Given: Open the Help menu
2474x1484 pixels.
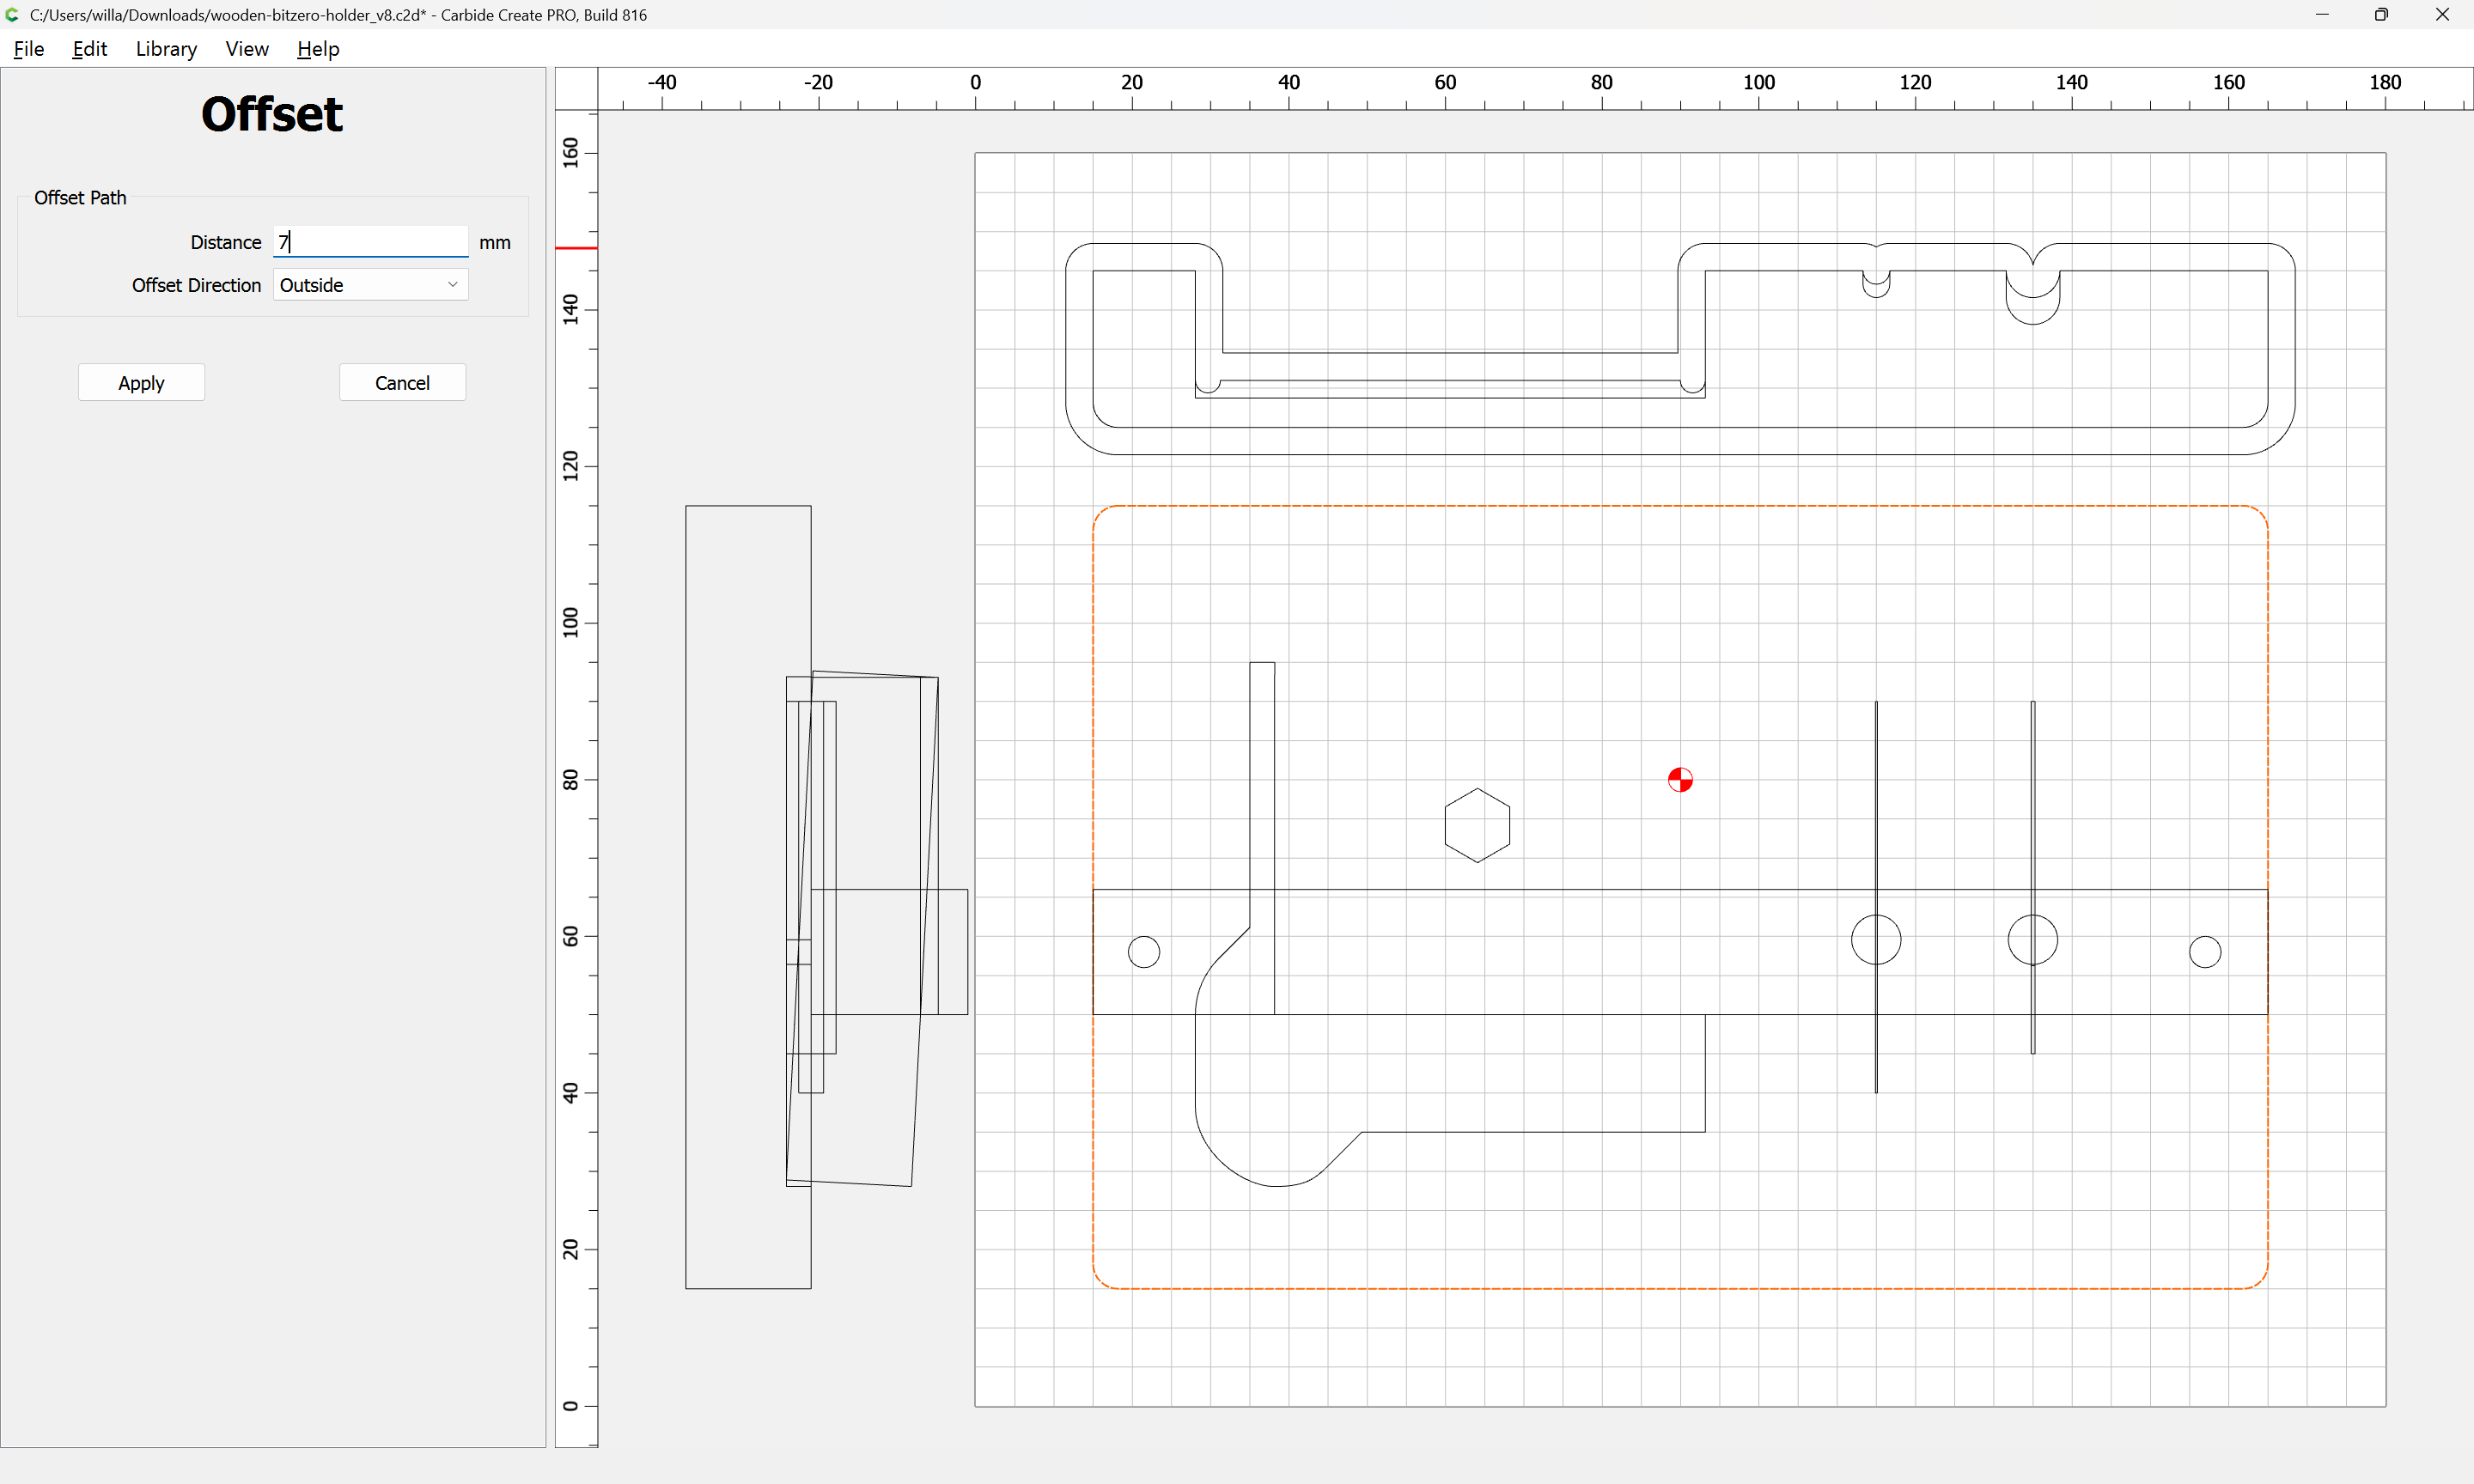Looking at the screenshot, I should tap(318, 49).
